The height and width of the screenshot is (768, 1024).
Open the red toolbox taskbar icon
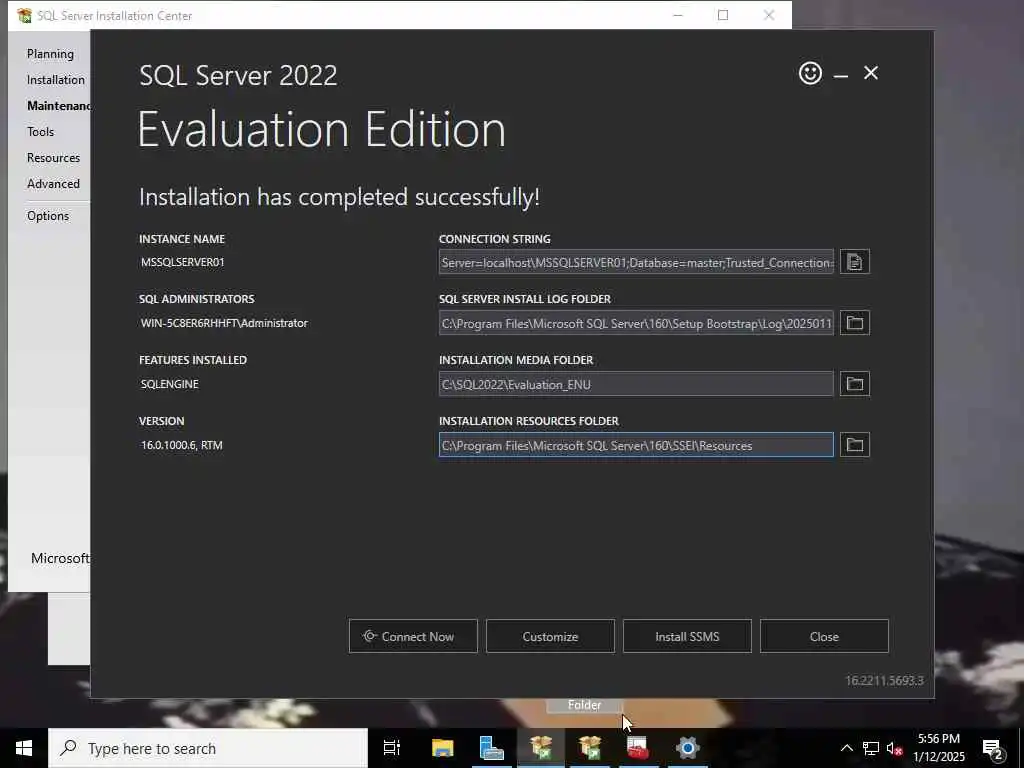click(x=637, y=748)
